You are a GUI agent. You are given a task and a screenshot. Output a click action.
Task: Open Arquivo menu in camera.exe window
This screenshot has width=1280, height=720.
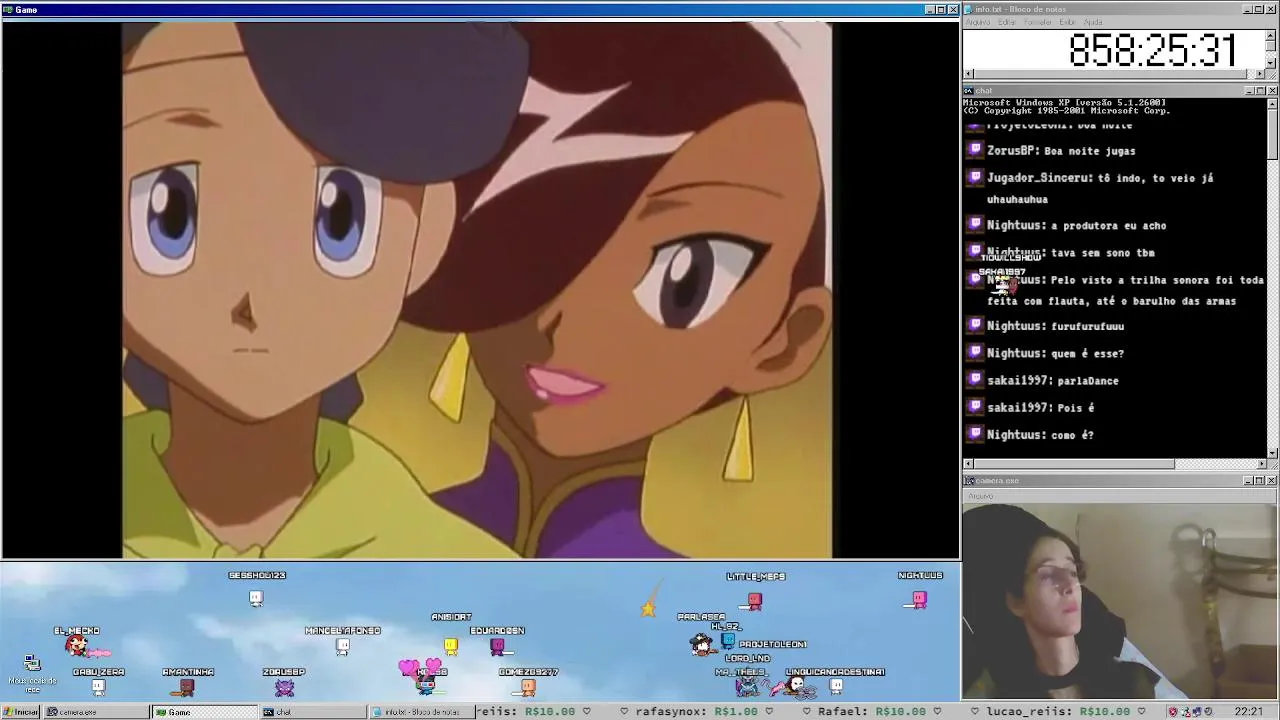[980, 496]
